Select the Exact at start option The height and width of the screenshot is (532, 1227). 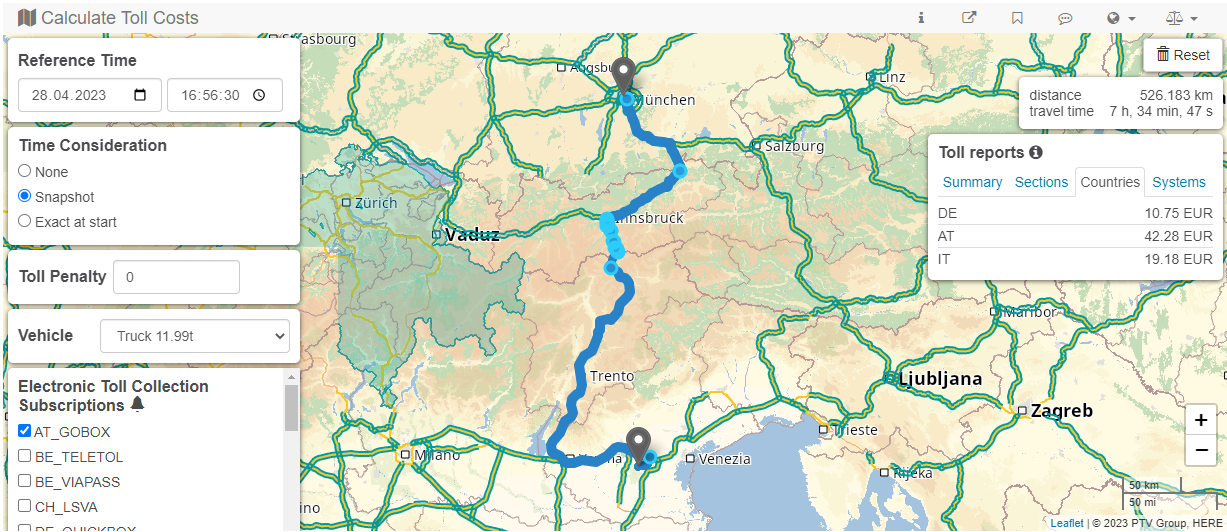pos(25,221)
